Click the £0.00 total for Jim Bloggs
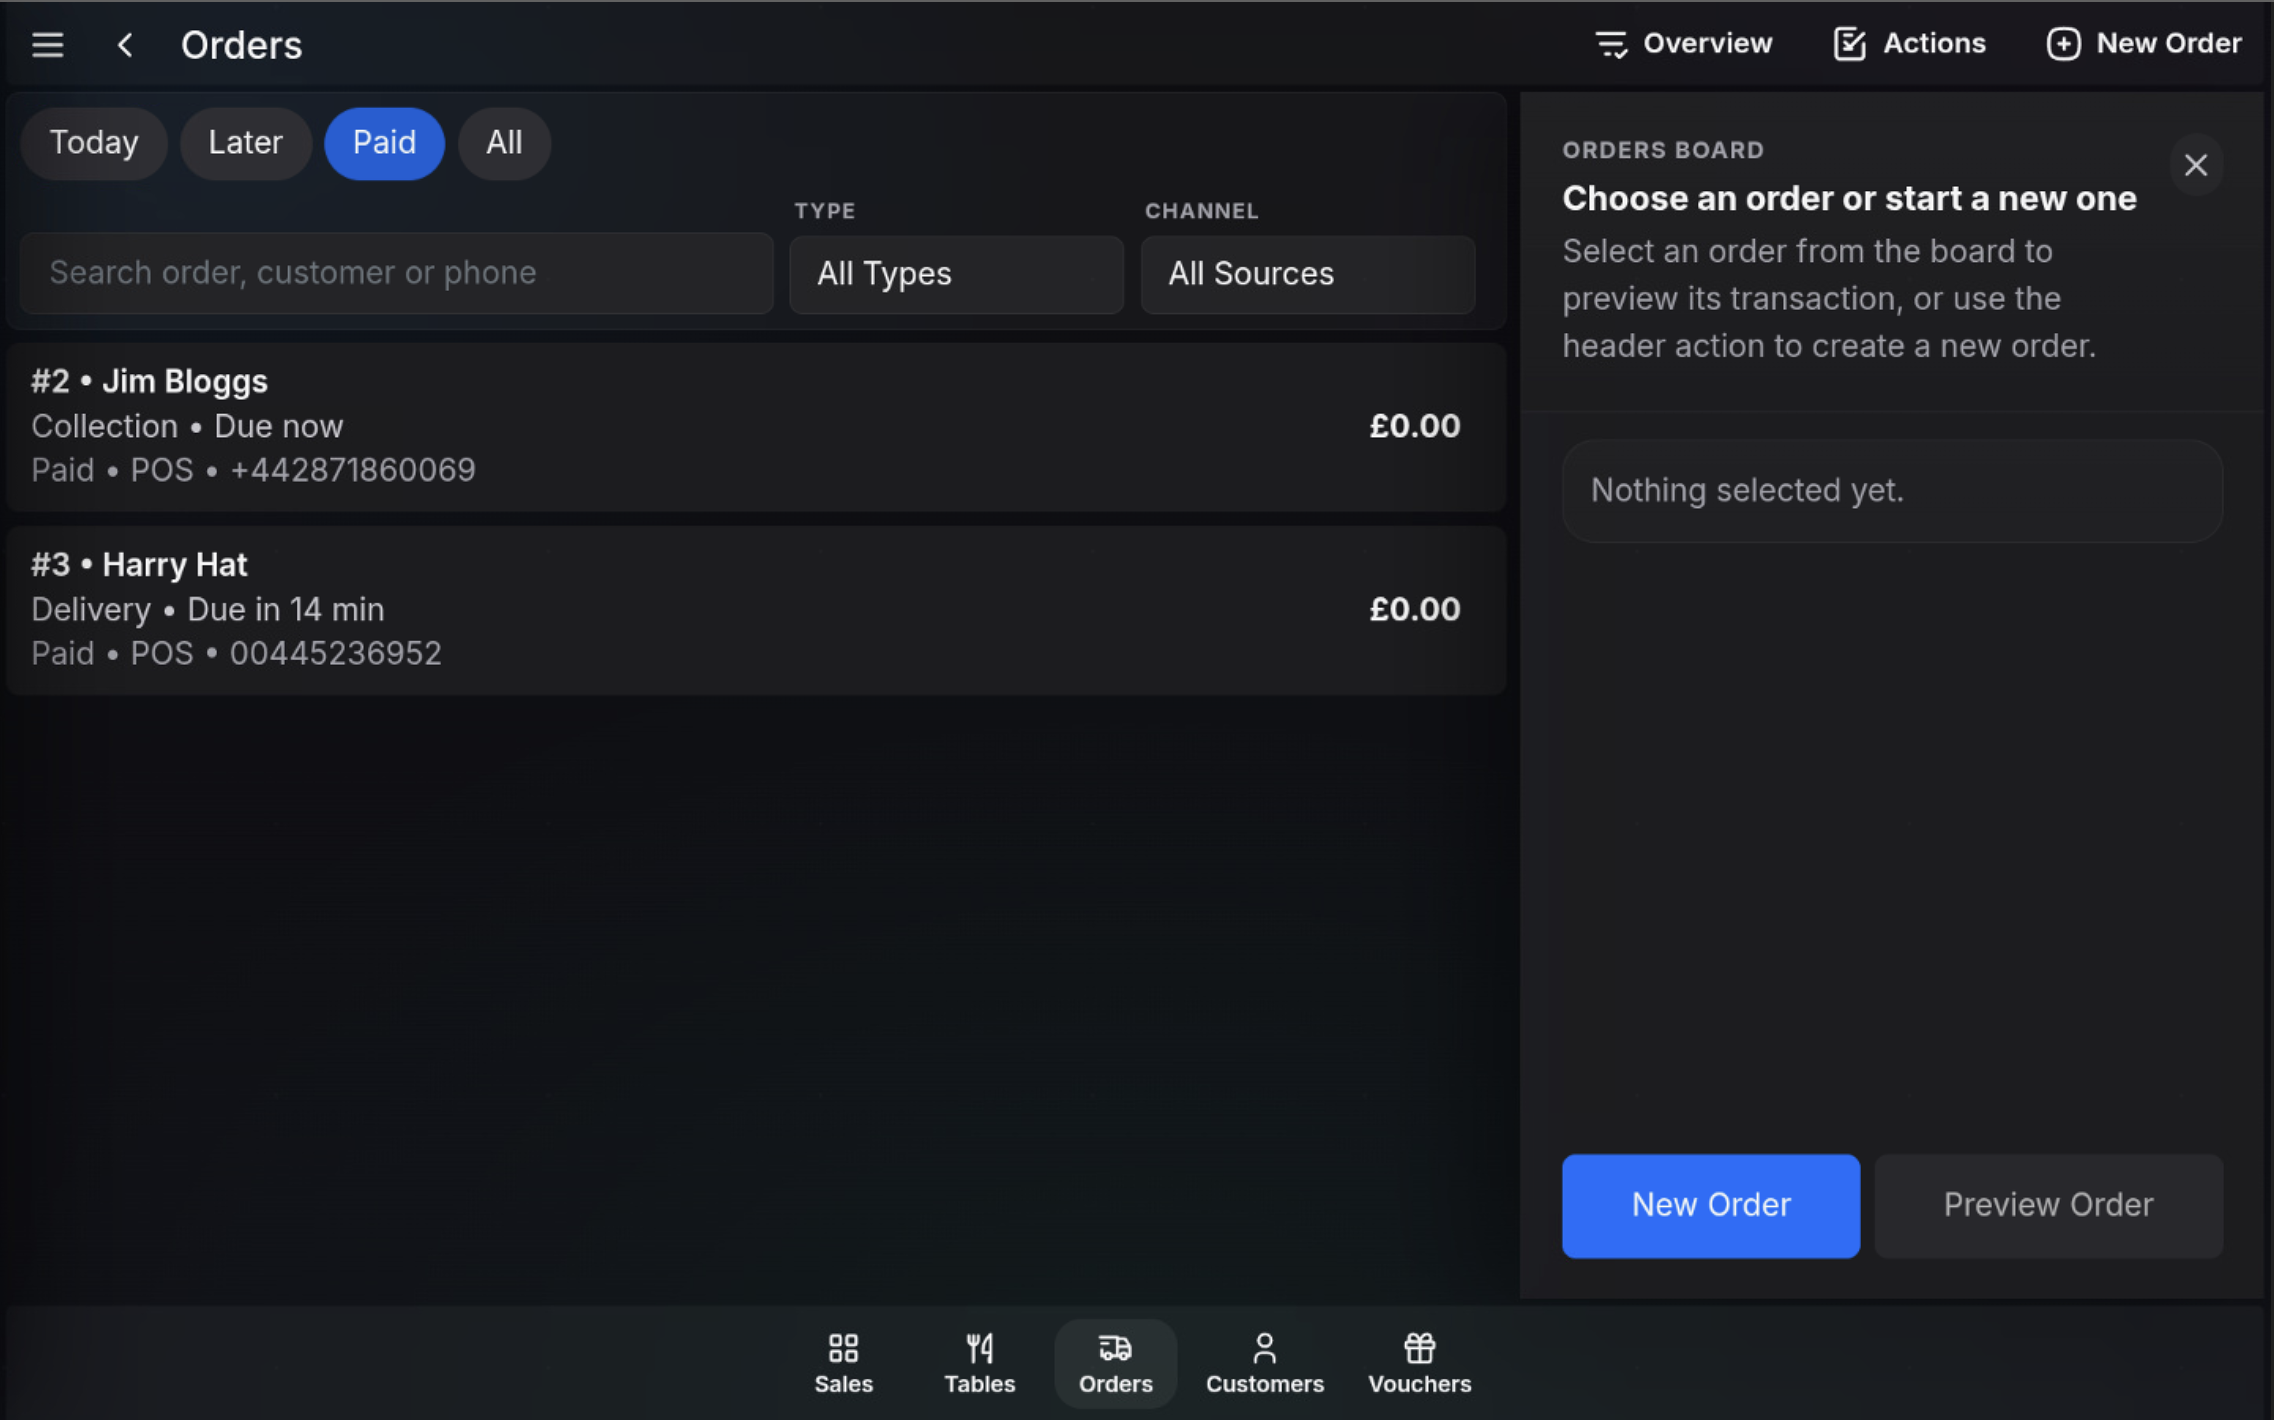 tap(1414, 427)
